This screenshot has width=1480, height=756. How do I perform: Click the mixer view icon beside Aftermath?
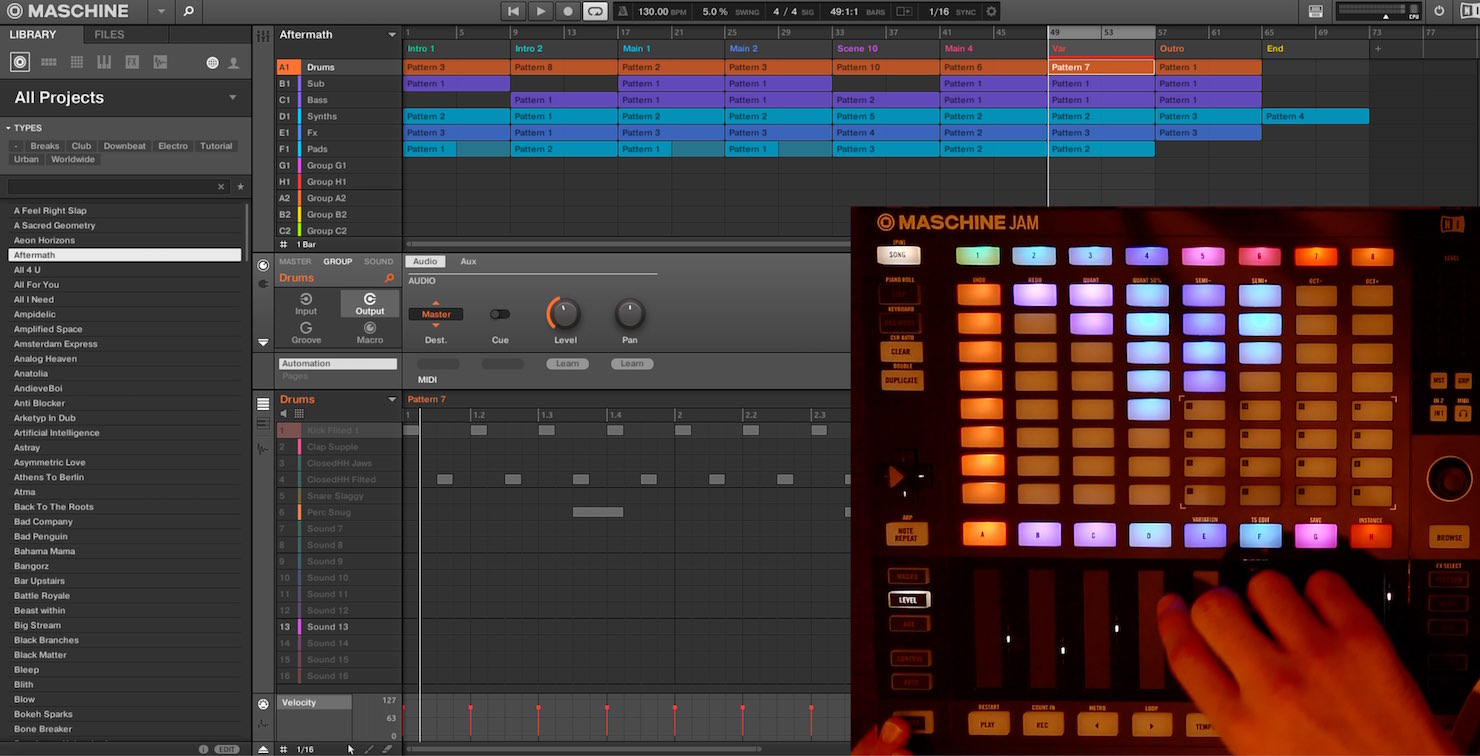(x=263, y=35)
